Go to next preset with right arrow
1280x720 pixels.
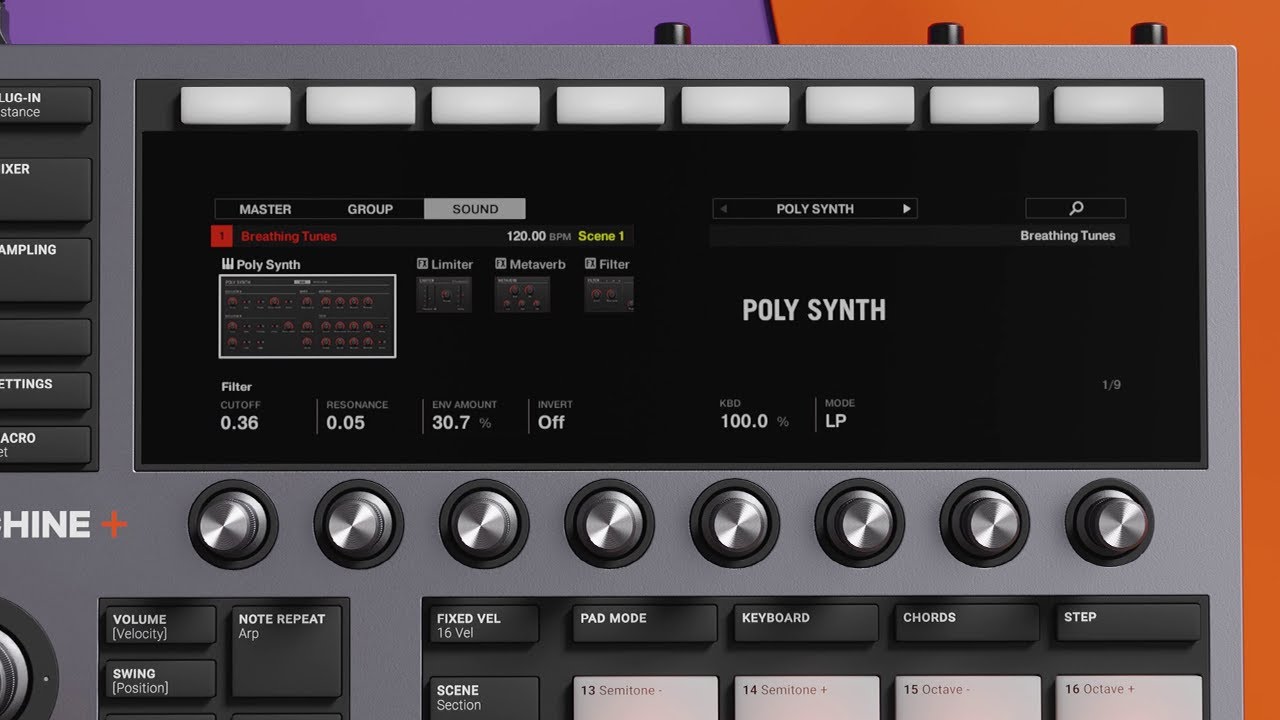point(907,209)
